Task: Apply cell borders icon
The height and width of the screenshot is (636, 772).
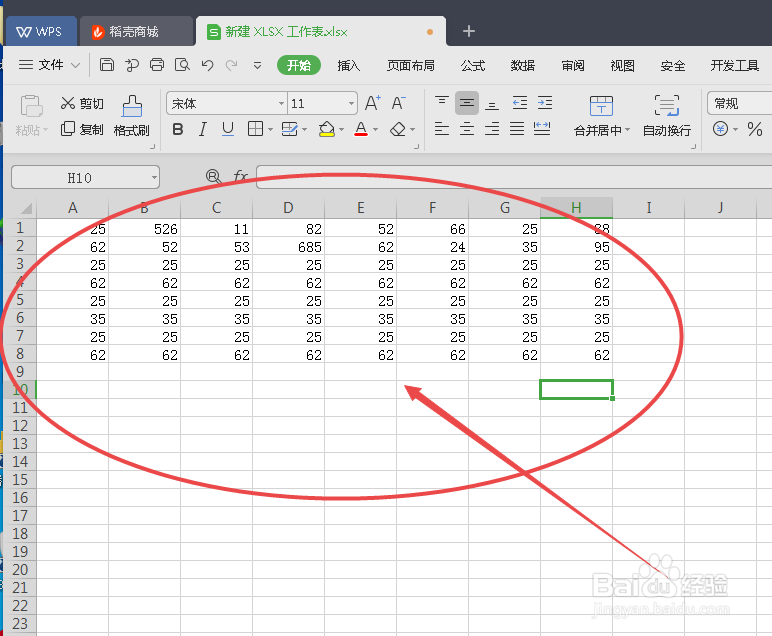Action: point(255,129)
